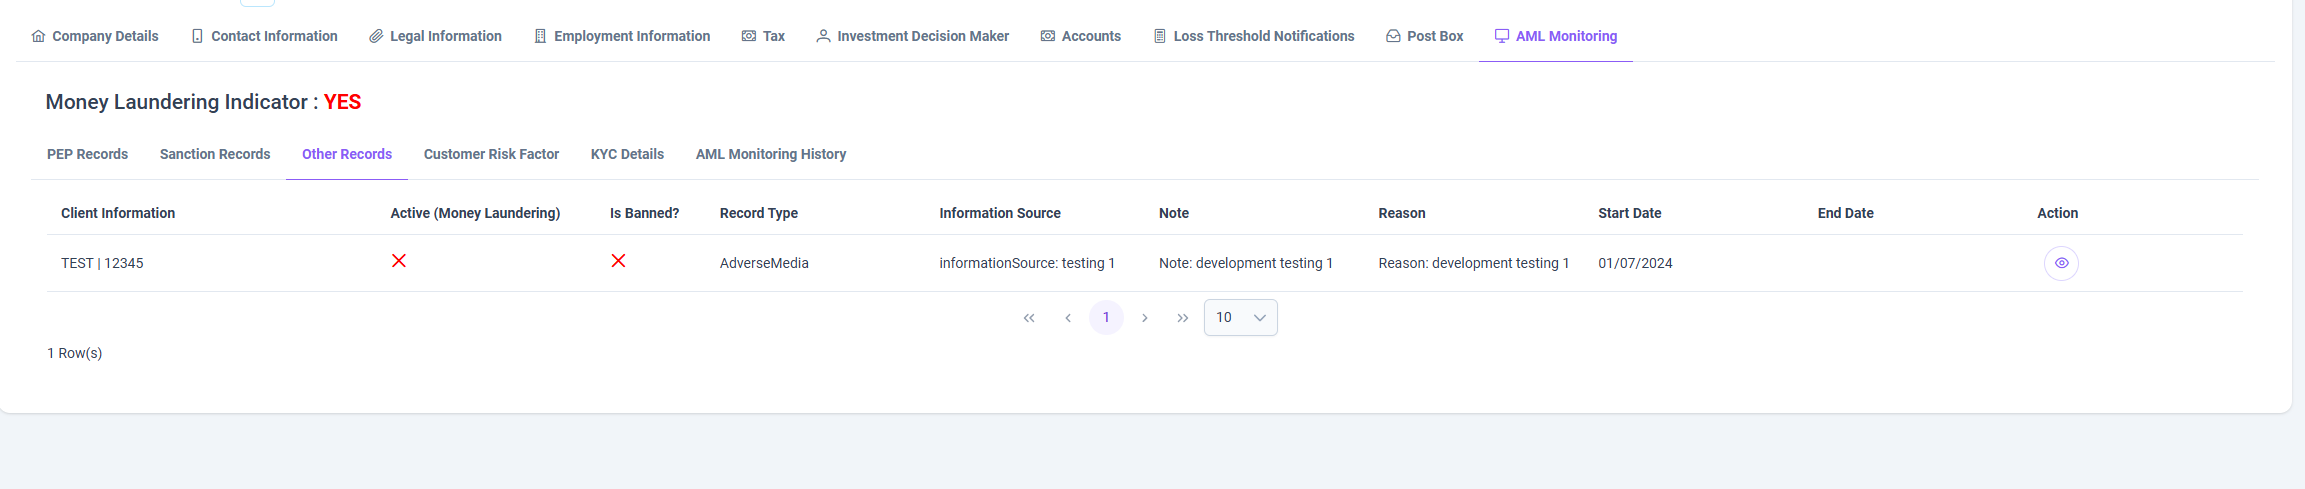Click the informationSource: testing 1 cell

1027,263
